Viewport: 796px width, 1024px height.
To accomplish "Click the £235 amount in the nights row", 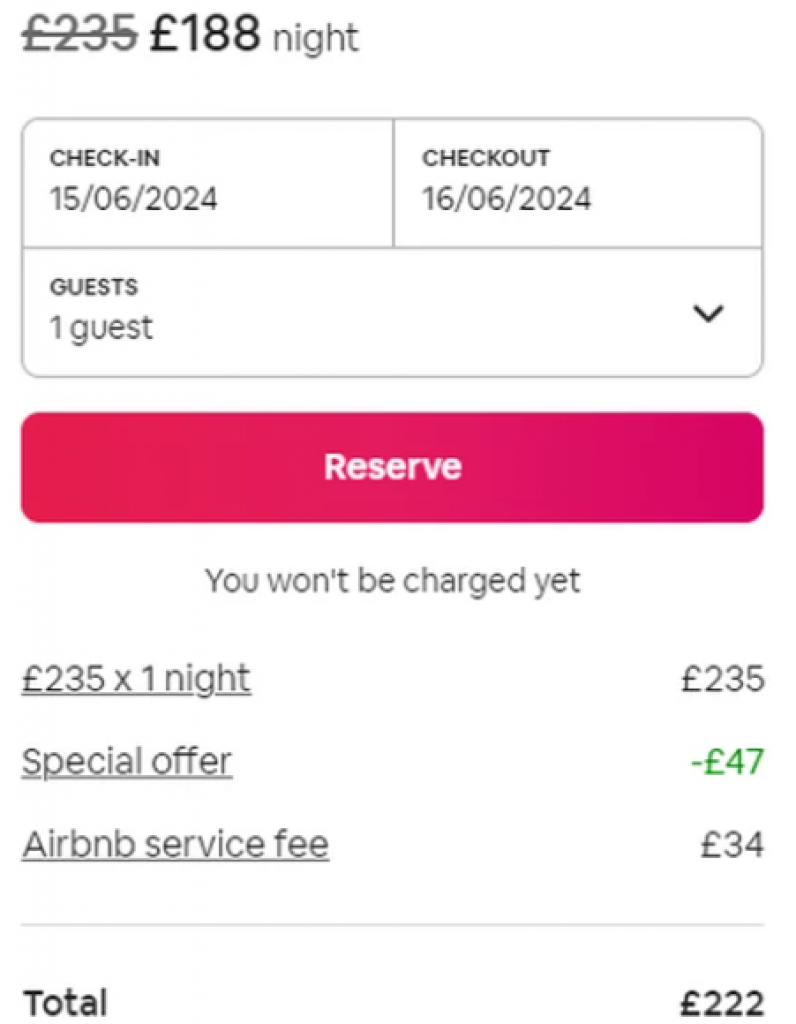I will point(723,679).
